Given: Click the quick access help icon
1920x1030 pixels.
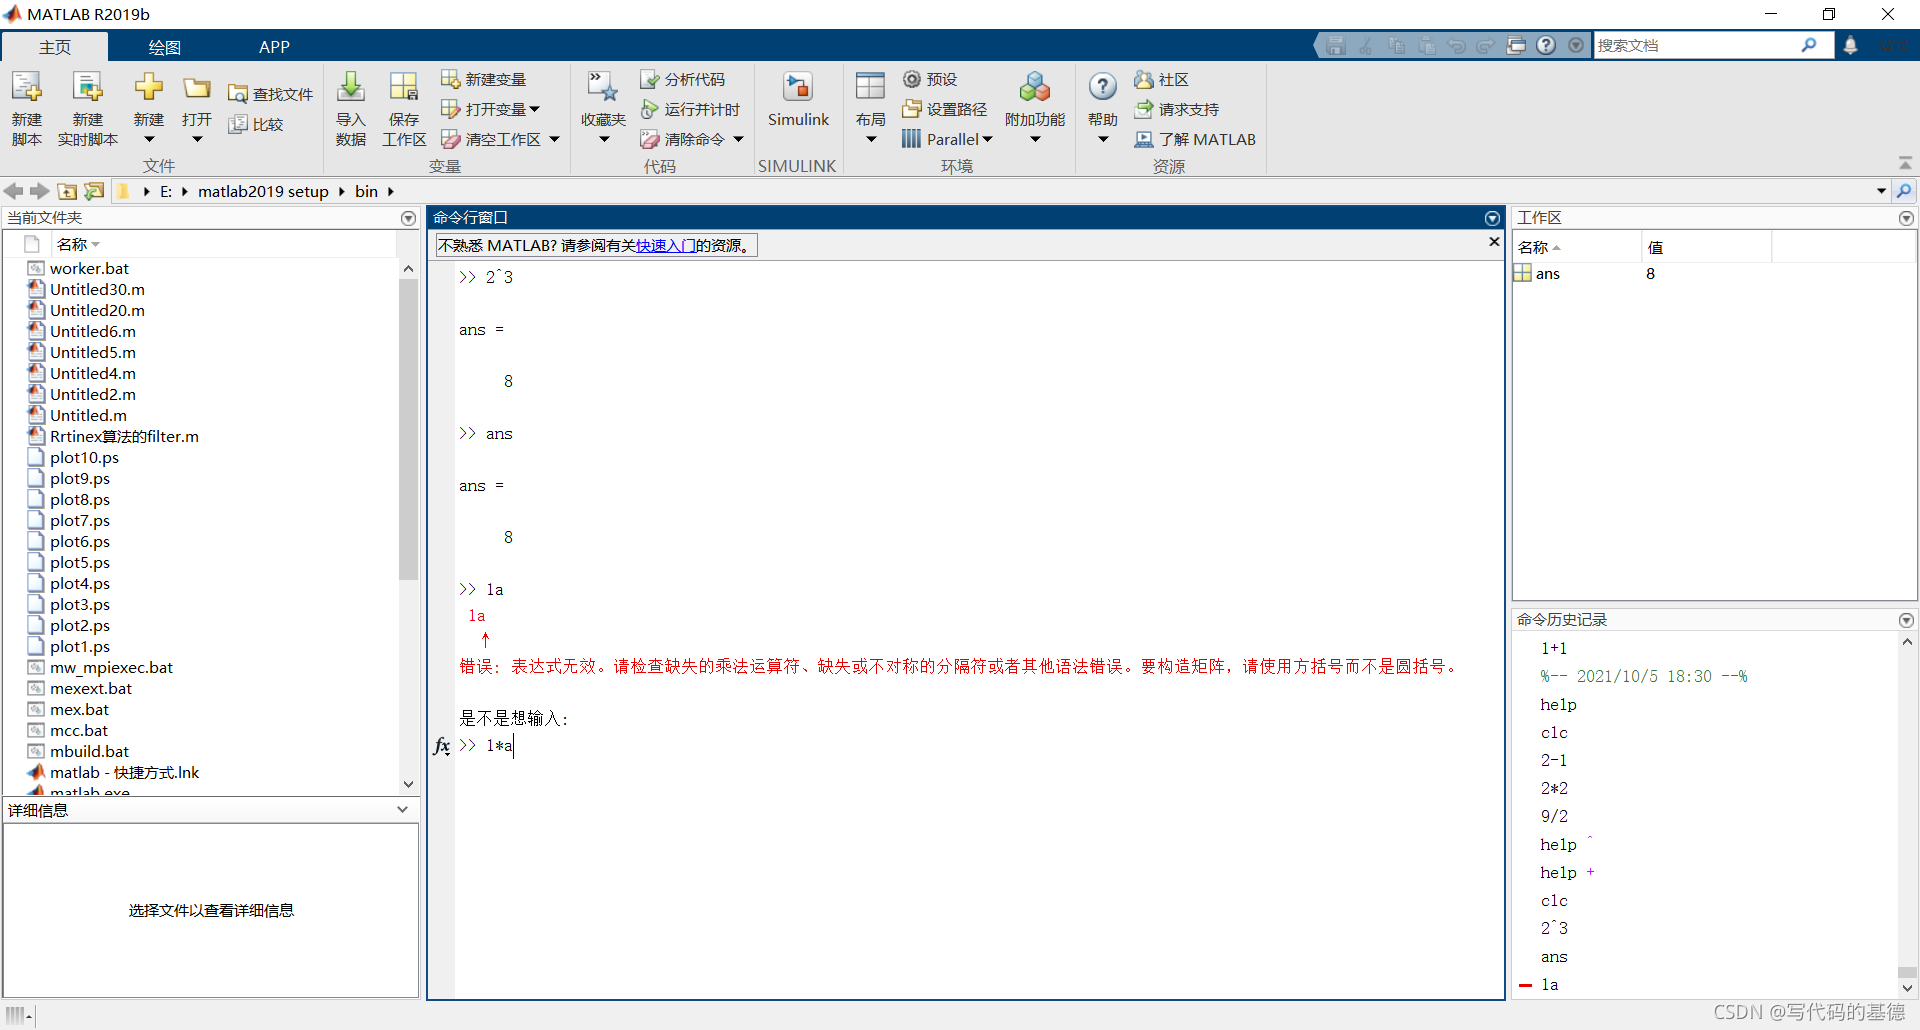Looking at the screenshot, I should coord(1546,45).
